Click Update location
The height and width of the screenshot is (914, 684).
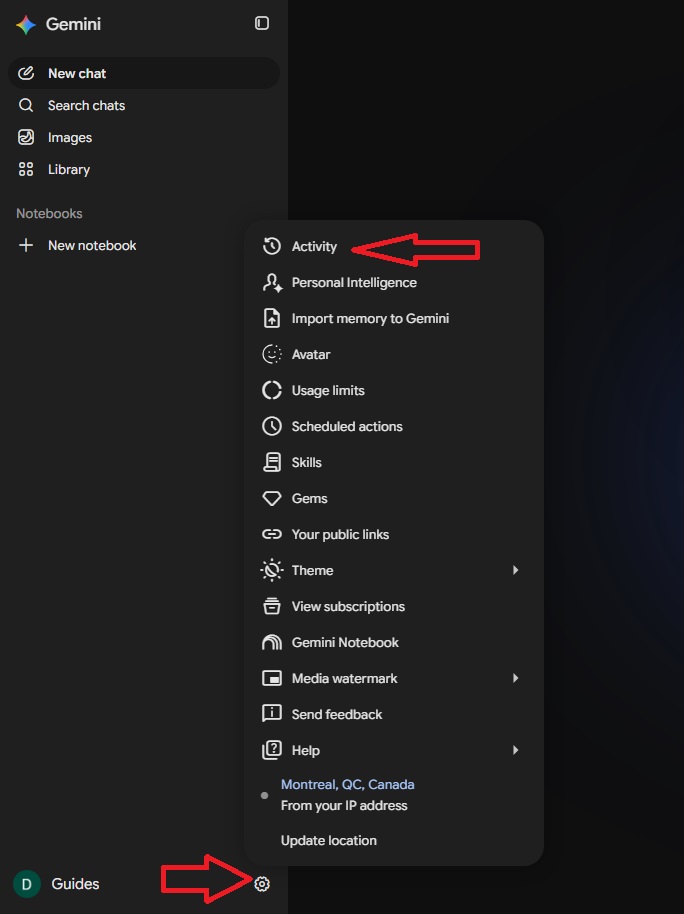(x=329, y=841)
